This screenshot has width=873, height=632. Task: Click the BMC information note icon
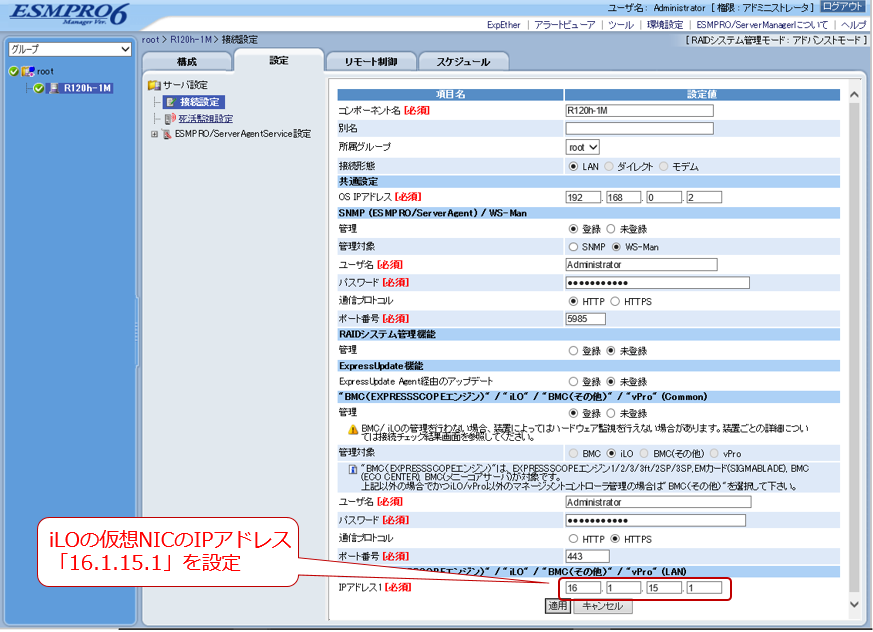click(353, 469)
